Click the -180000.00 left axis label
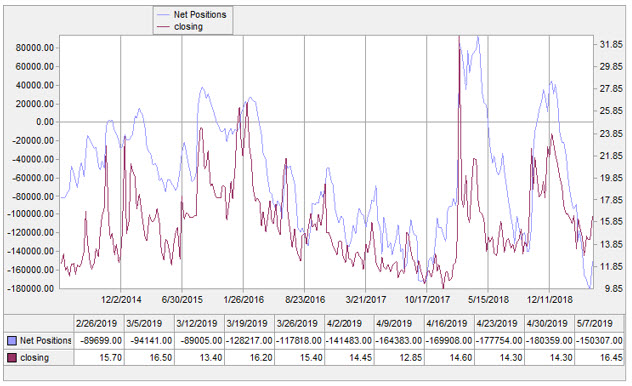Image resolution: width=632 pixels, height=386 pixels. coord(30,289)
